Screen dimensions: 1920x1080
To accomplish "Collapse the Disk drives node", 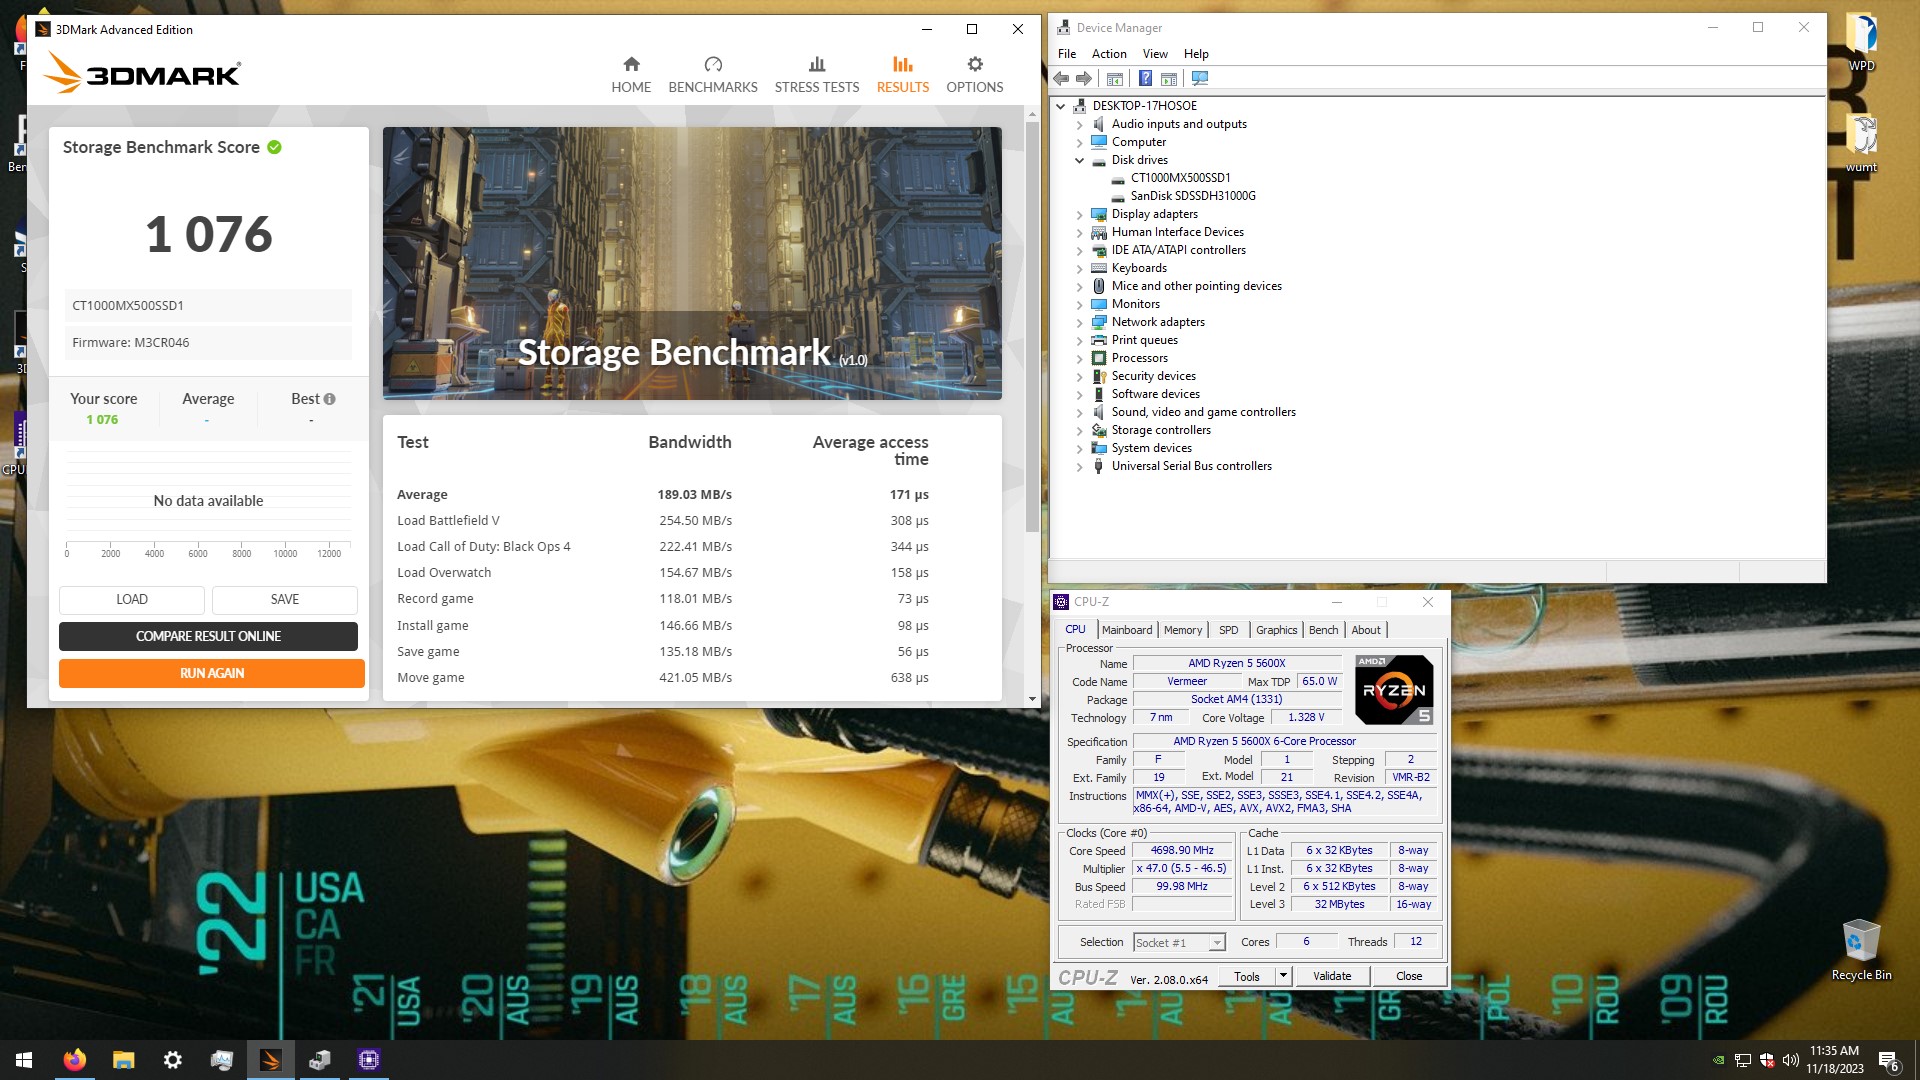I will (x=1079, y=160).
